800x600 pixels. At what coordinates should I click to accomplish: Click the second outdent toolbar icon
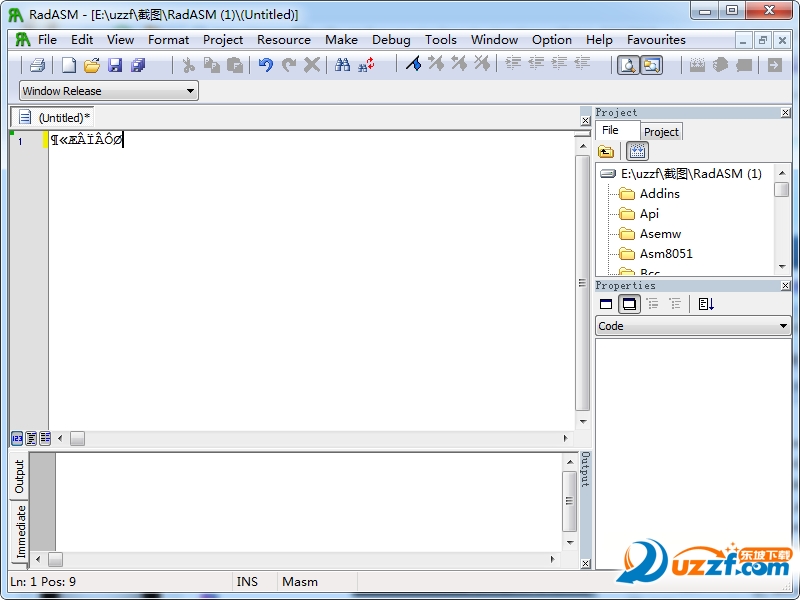click(x=536, y=63)
